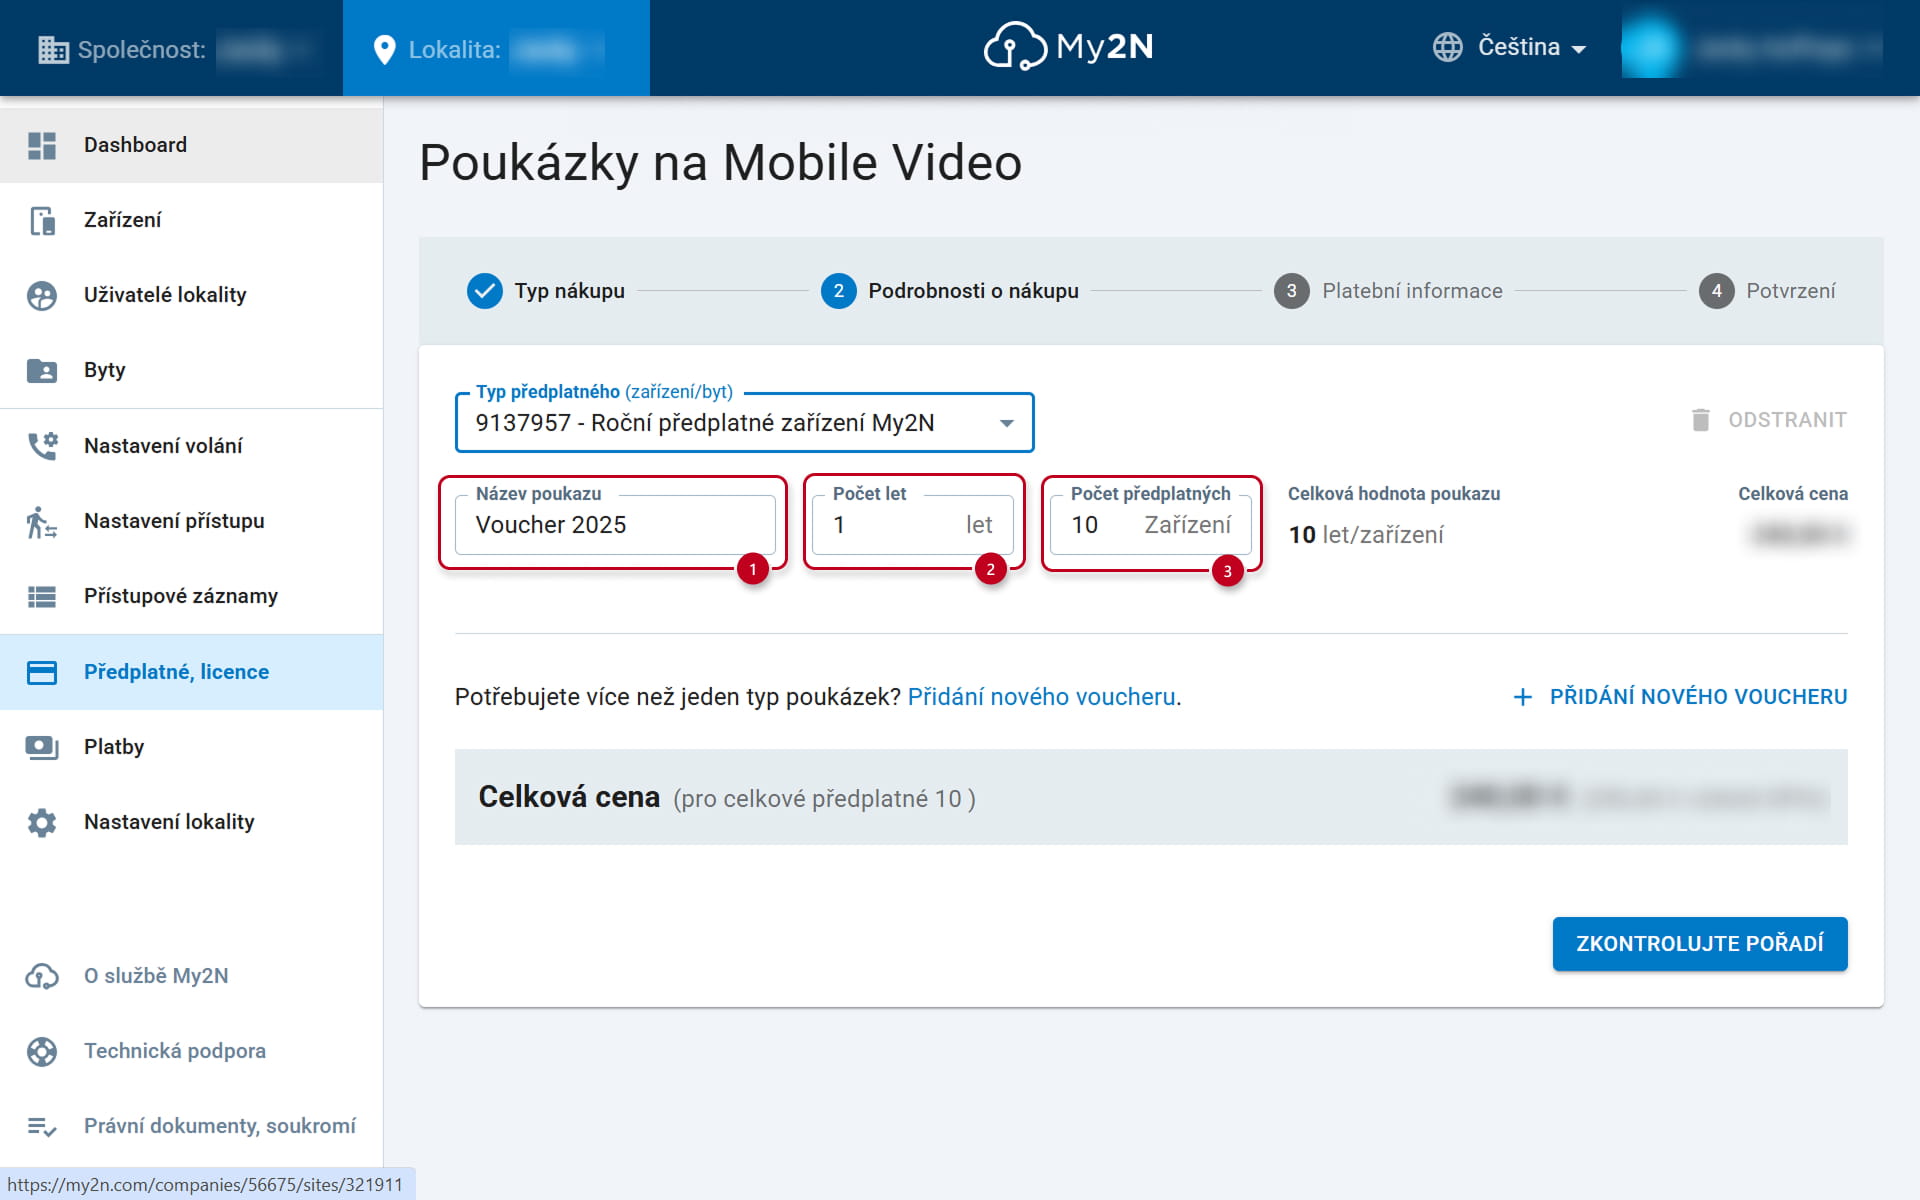
Task: Open Nastavení přístupu page
Action: (191, 521)
